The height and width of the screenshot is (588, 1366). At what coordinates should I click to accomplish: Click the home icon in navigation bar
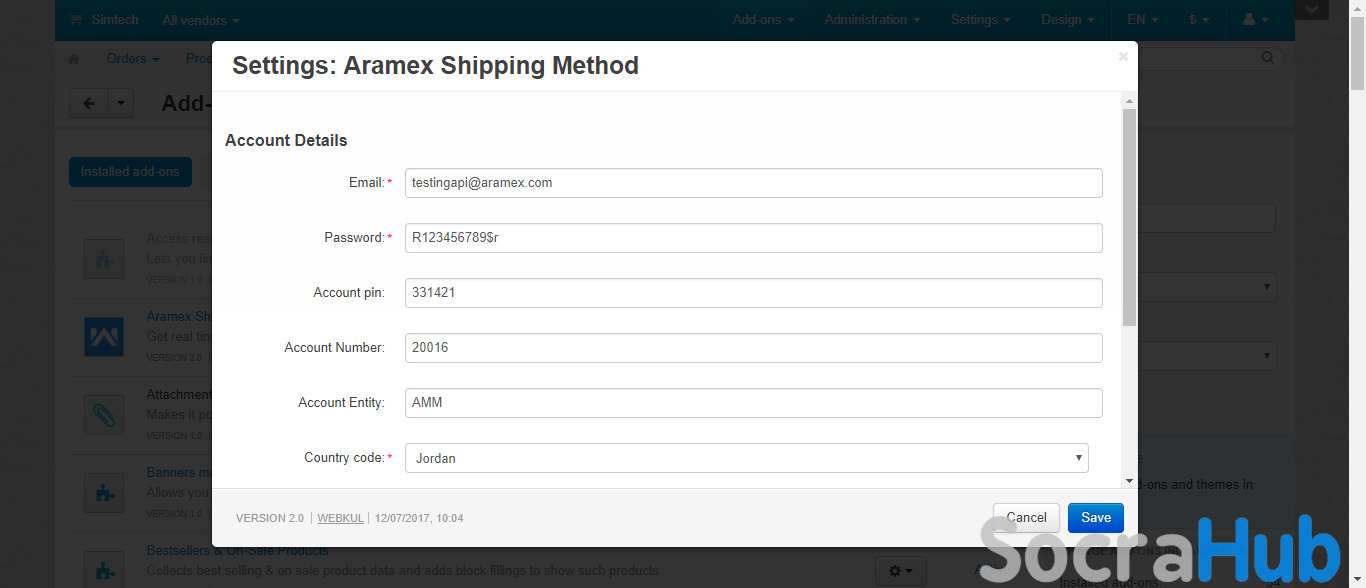(x=73, y=59)
